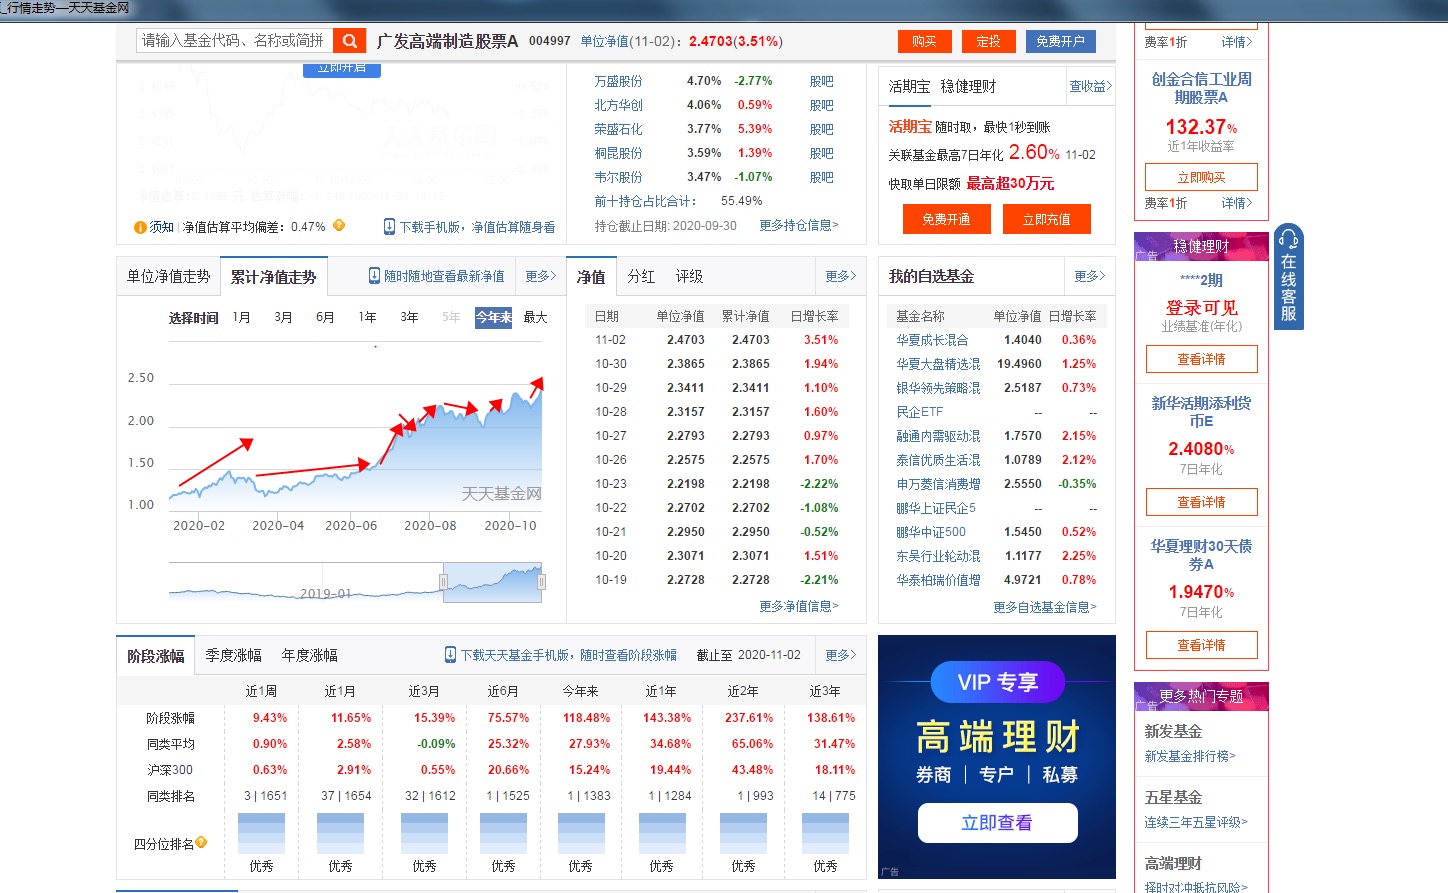
Task: Click the yellow question mark next to 净值估算平均偏差
Action: (x=339, y=227)
